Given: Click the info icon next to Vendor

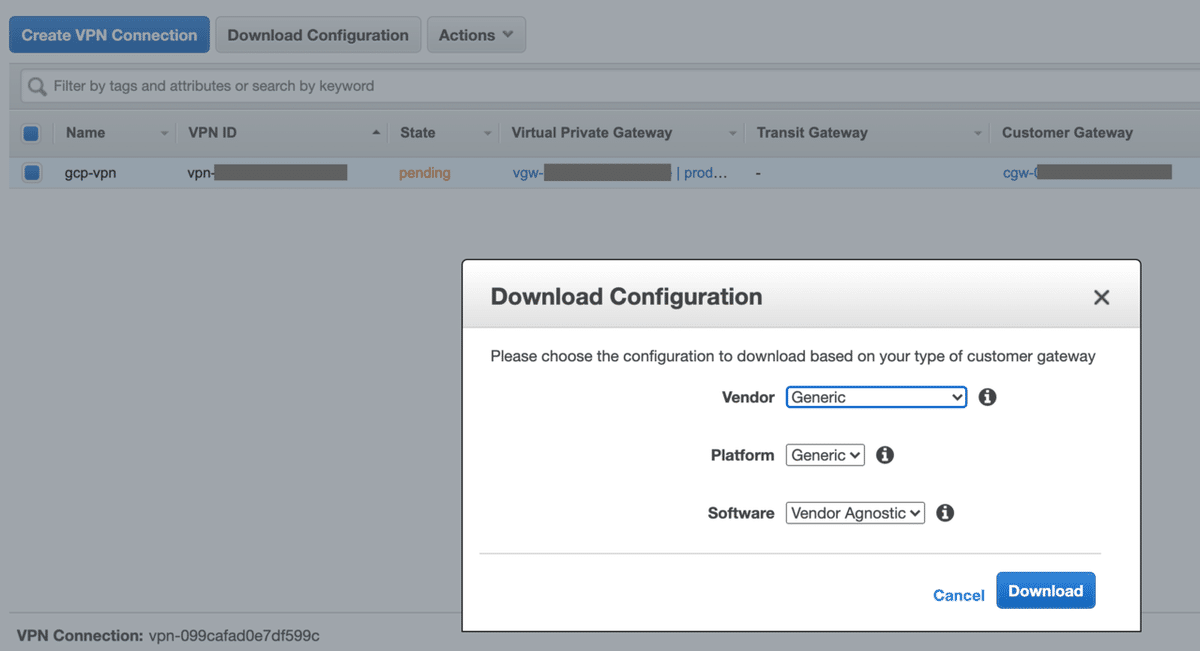Looking at the screenshot, I should [987, 397].
